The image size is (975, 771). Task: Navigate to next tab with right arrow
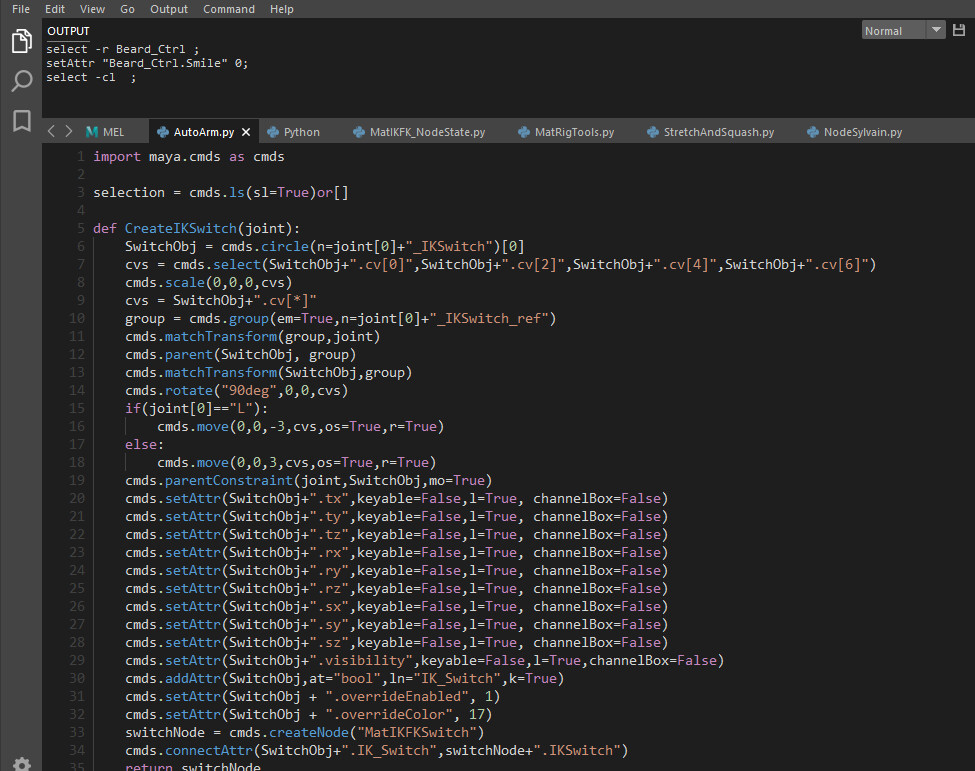point(68,132)
